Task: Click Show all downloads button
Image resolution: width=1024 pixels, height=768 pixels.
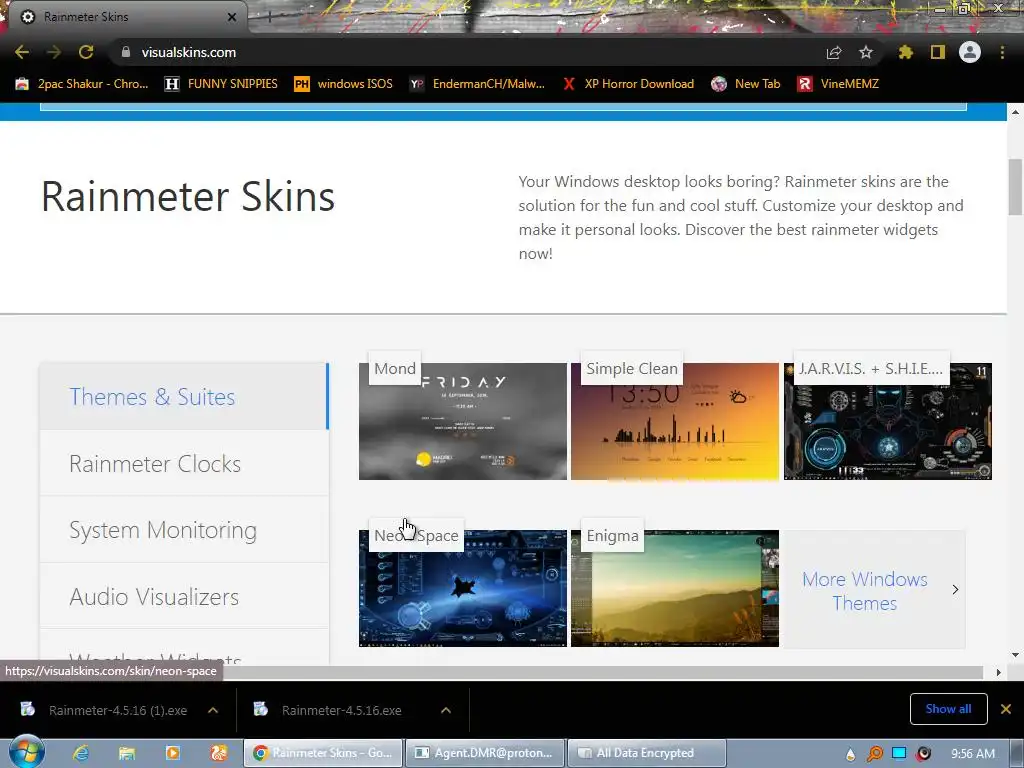Action: click(948, 709)
